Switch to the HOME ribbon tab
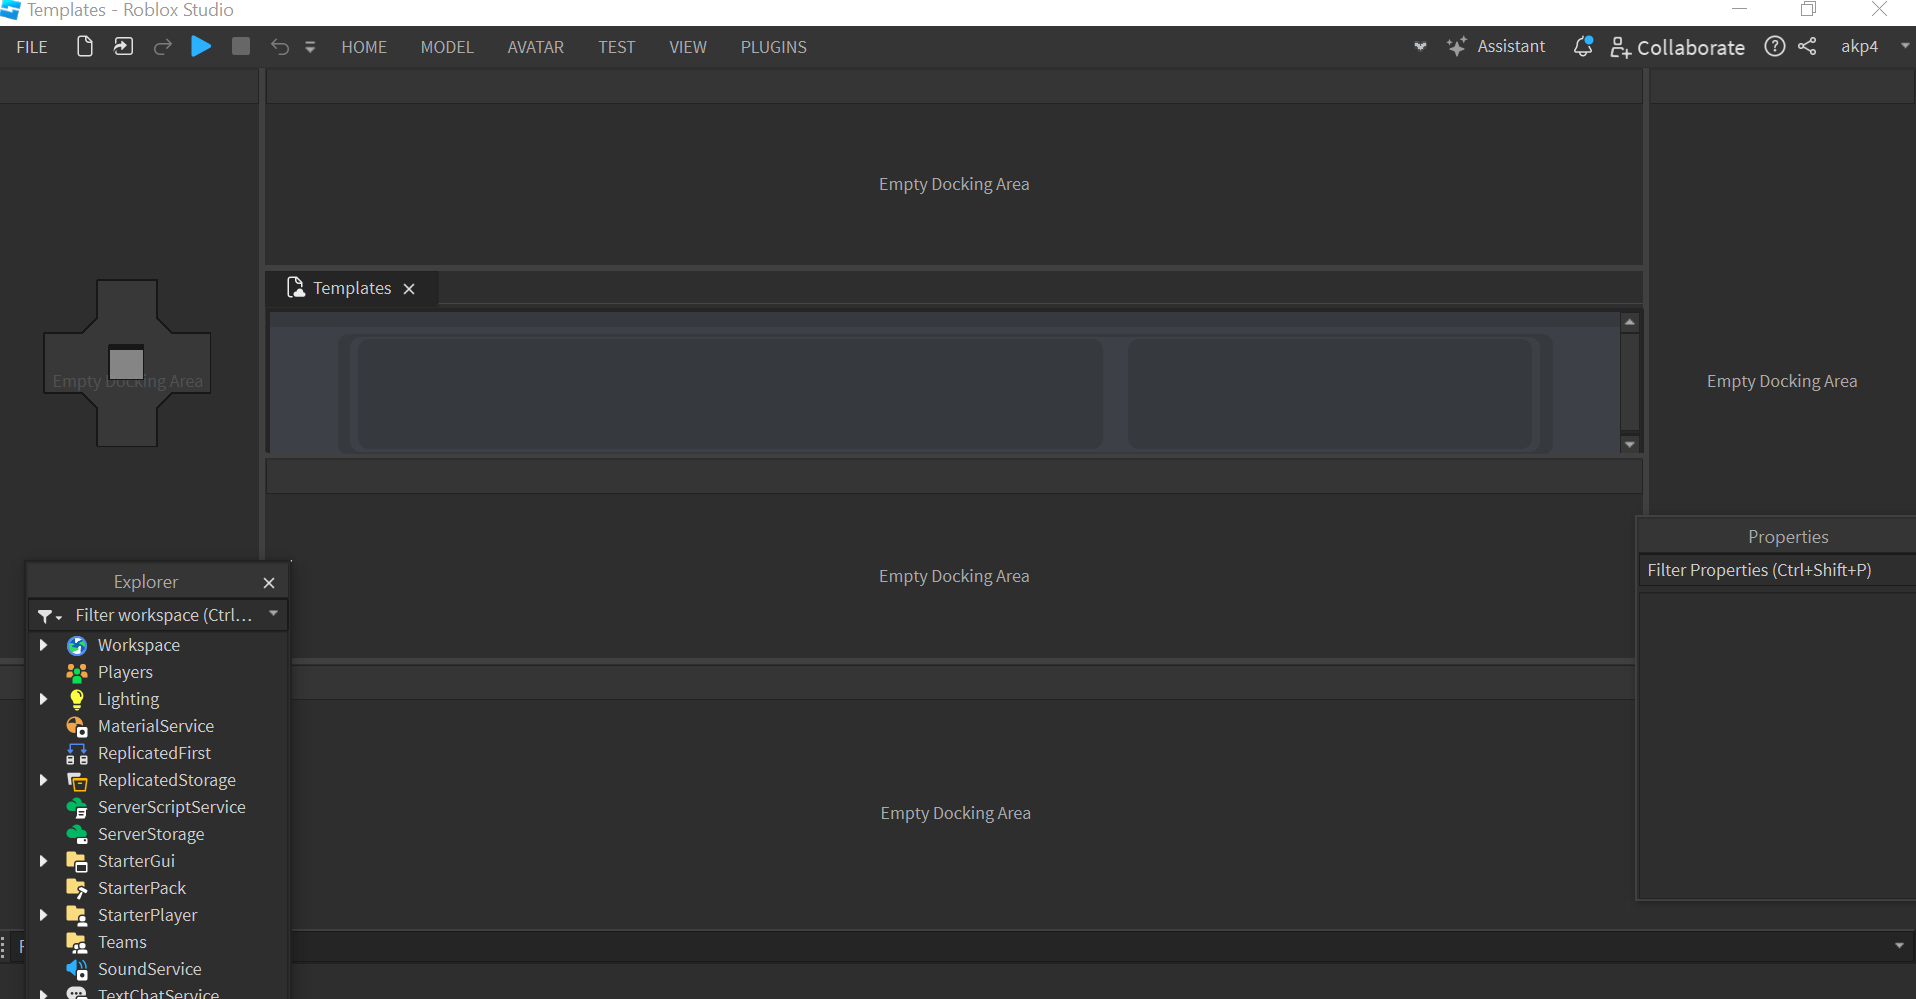The image size is (1916, 999). 364,47
